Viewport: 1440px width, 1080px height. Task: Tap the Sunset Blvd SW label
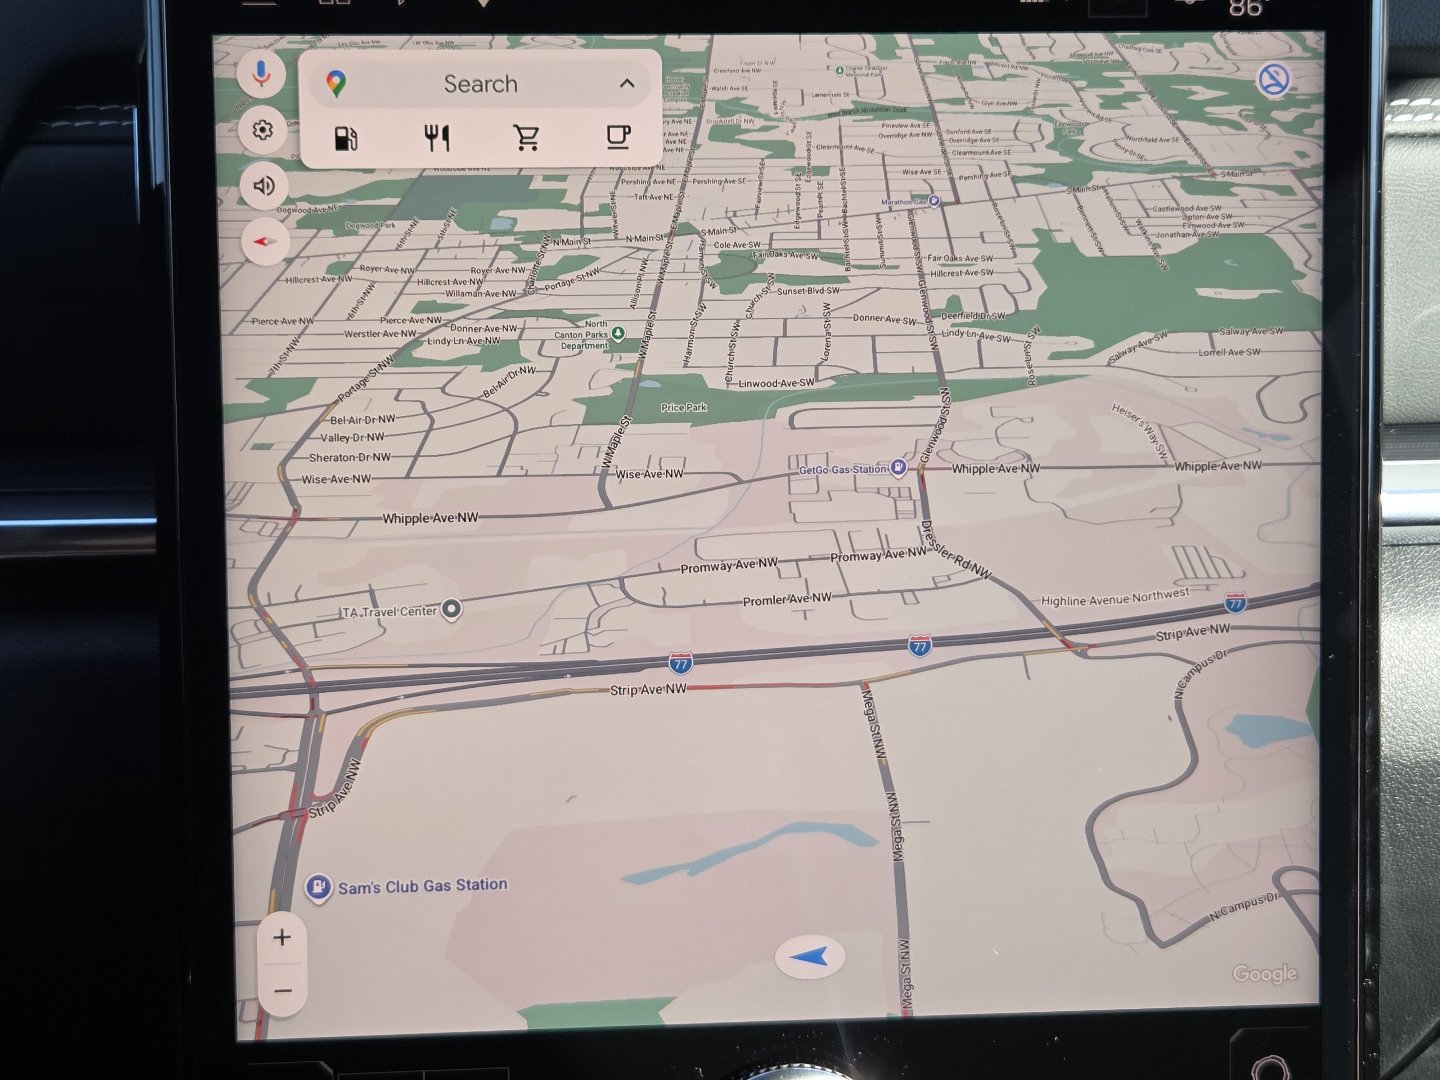(808, 291)
